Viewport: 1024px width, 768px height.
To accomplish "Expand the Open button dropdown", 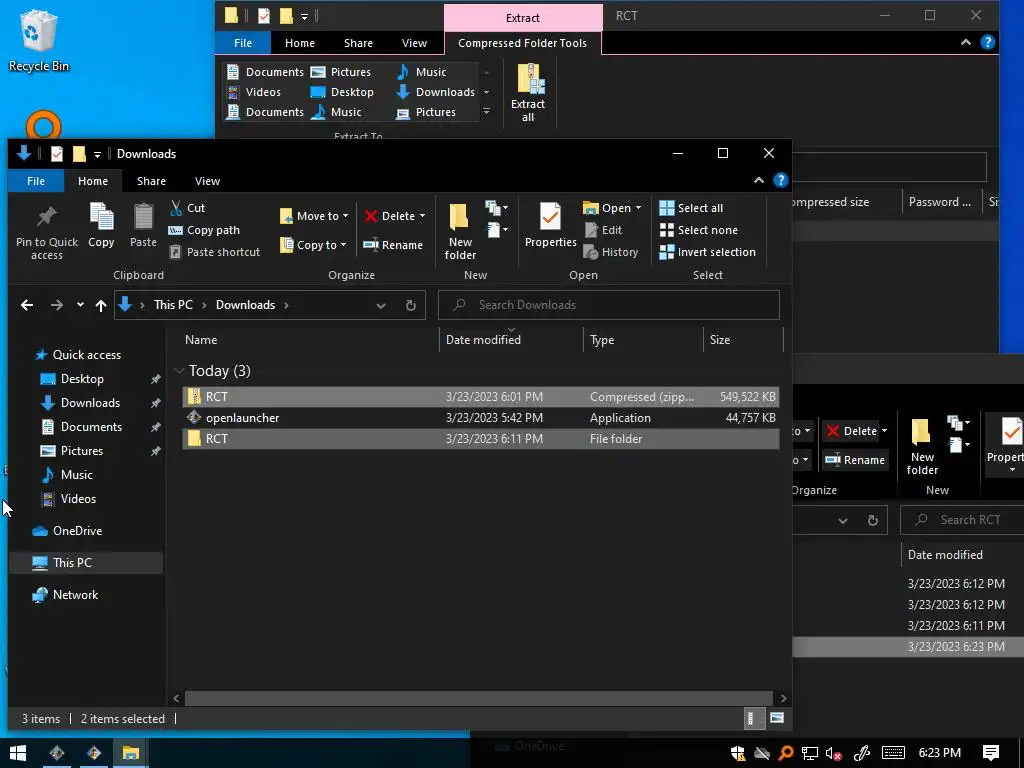I will (x=638, y=208).
